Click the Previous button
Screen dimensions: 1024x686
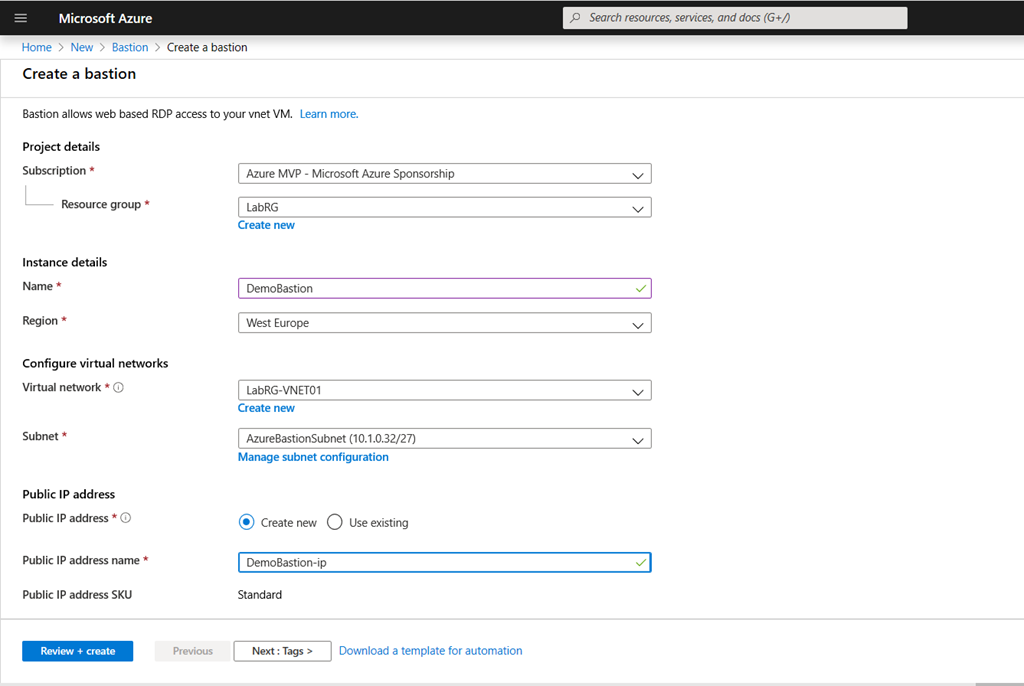point(193,651)
